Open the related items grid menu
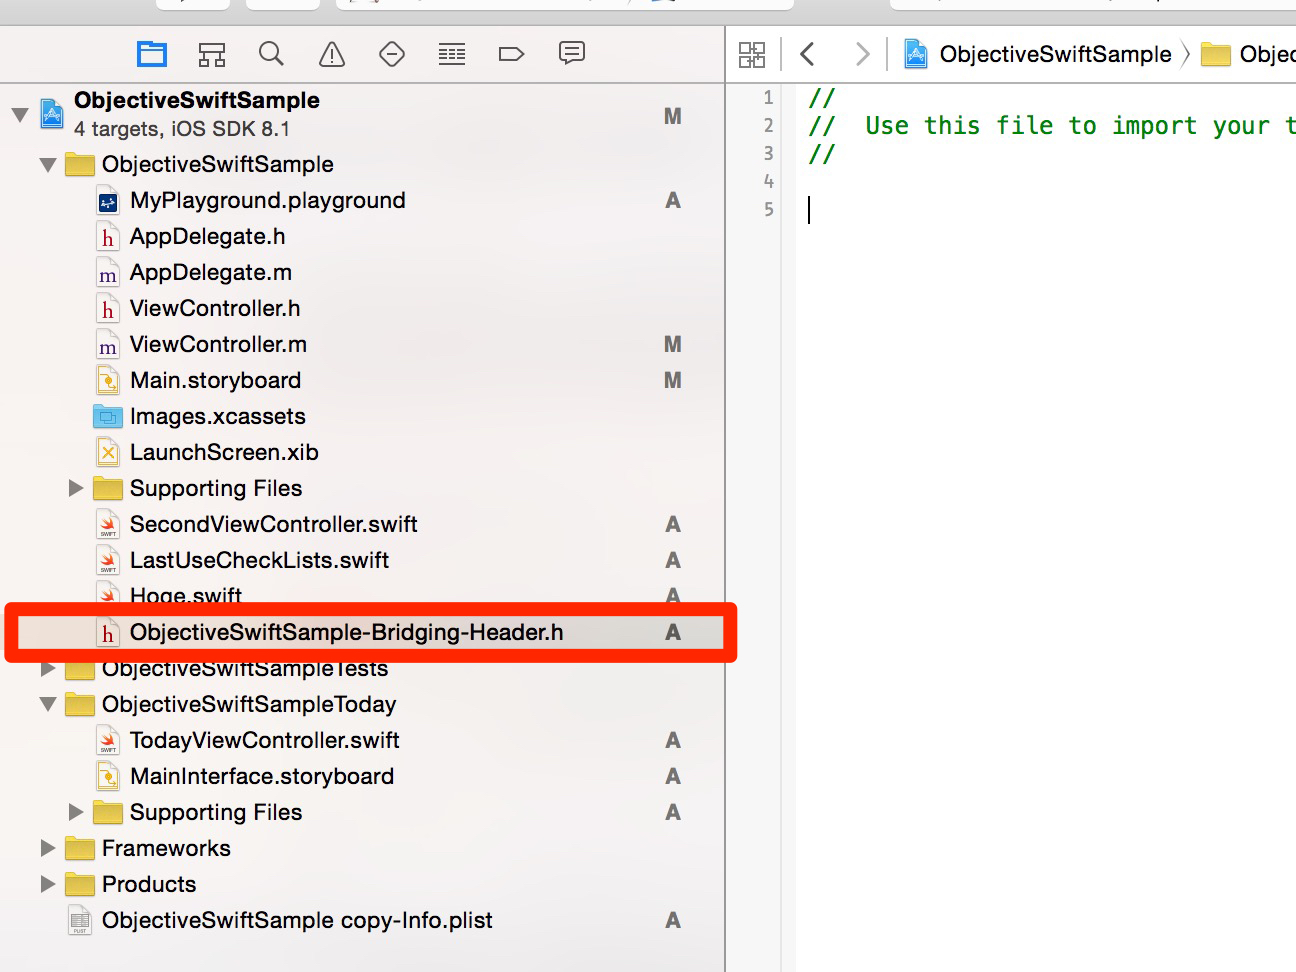The height and width of the screenshot is (972, 1296). [752, 54]
